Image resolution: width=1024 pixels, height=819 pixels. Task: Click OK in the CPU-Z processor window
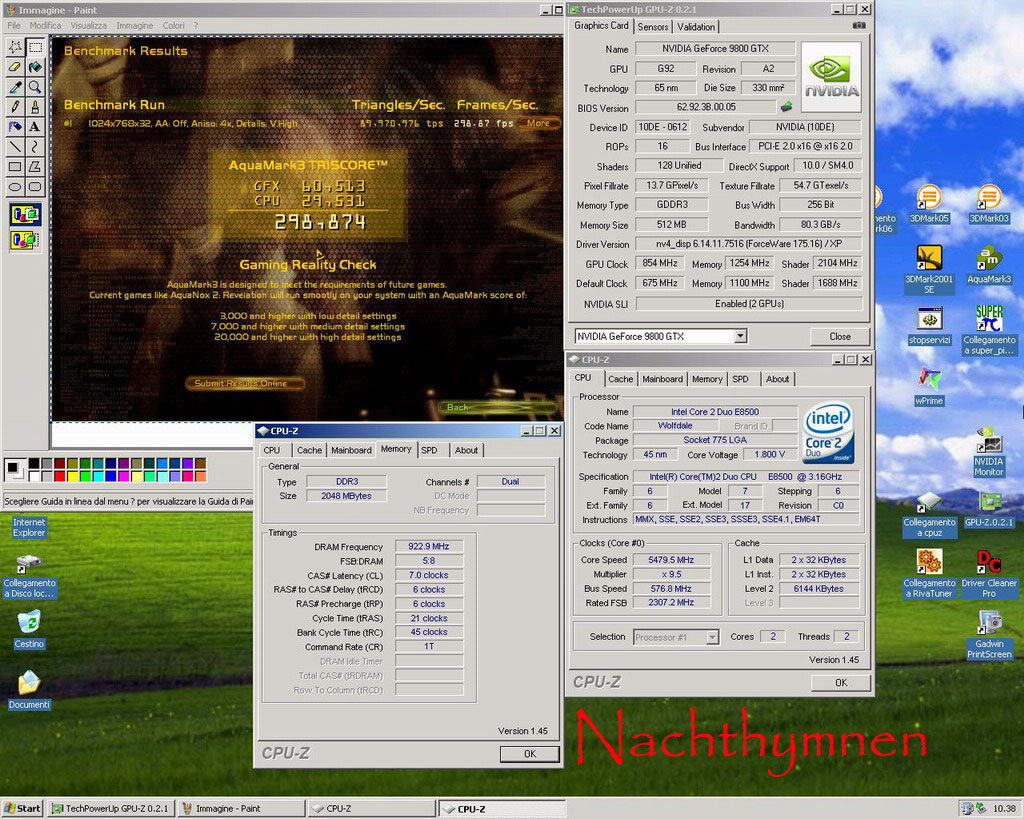[x=840, y=682]
